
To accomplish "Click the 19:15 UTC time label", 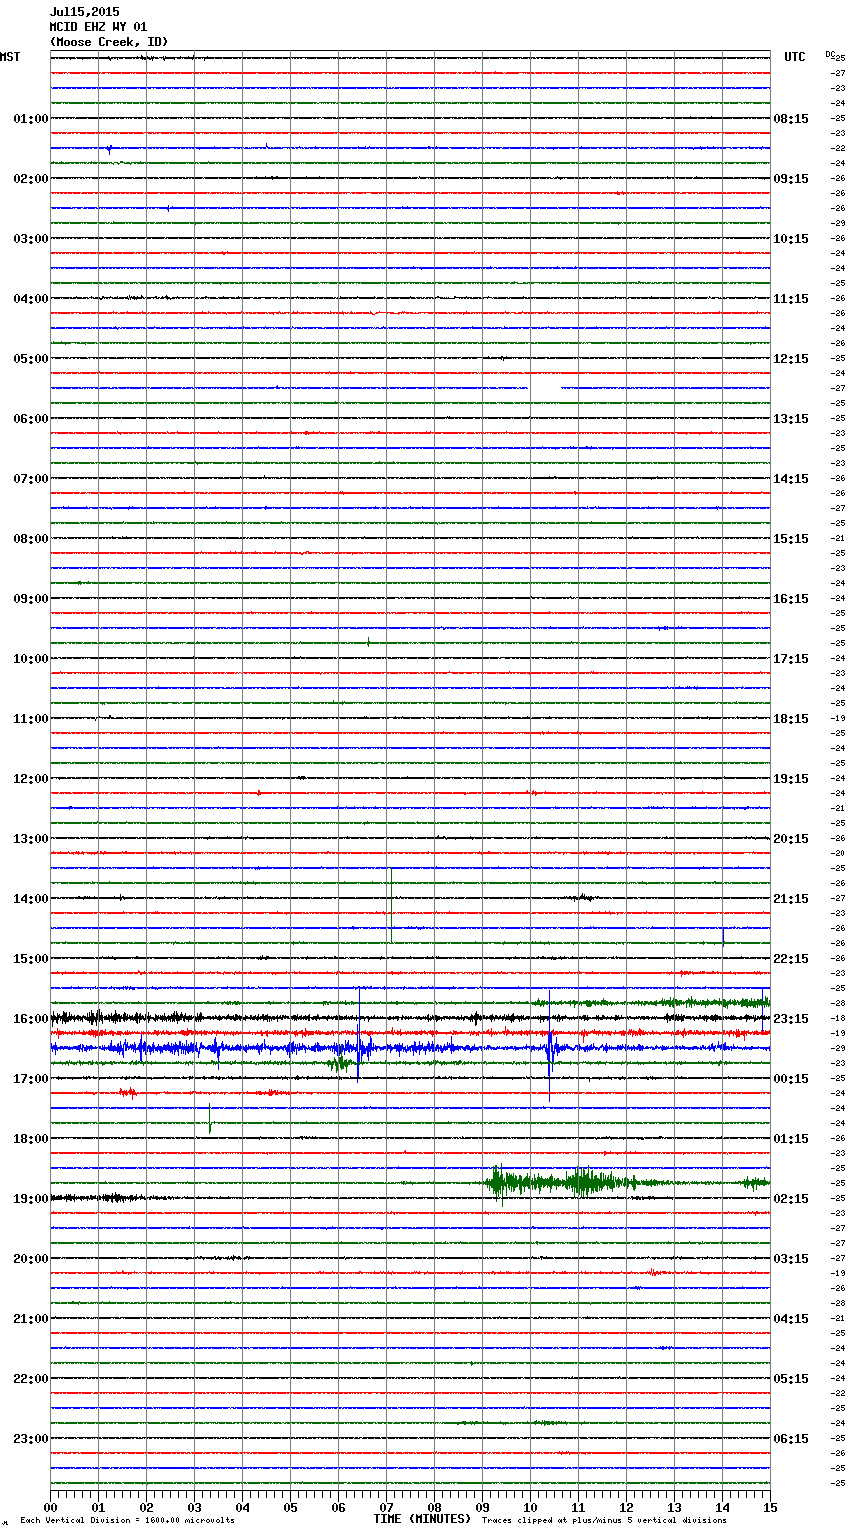I will tap(791, 778).
